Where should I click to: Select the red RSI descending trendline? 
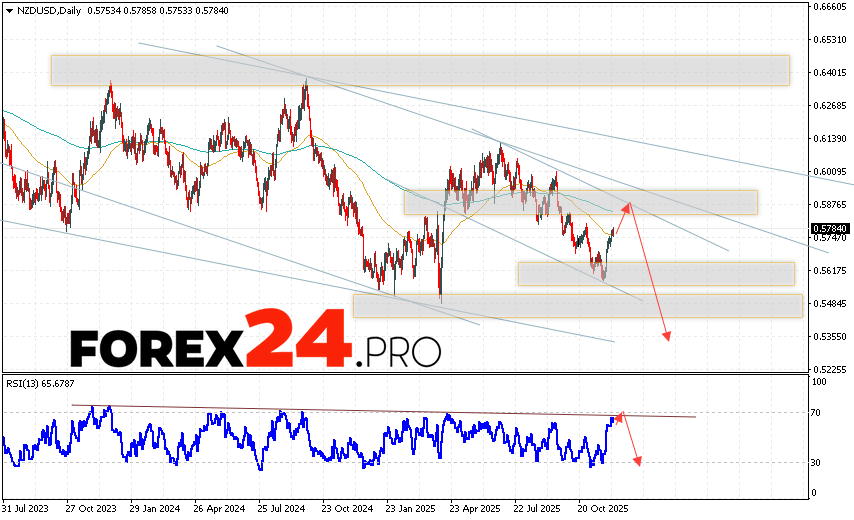(x=380, y=410)
